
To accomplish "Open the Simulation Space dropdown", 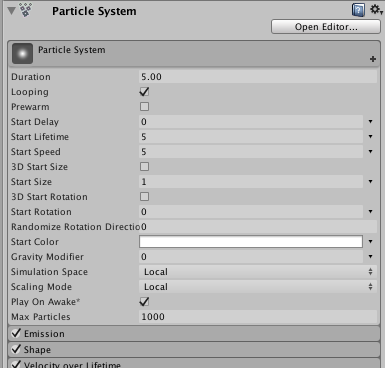I will (x=258, y=272).
